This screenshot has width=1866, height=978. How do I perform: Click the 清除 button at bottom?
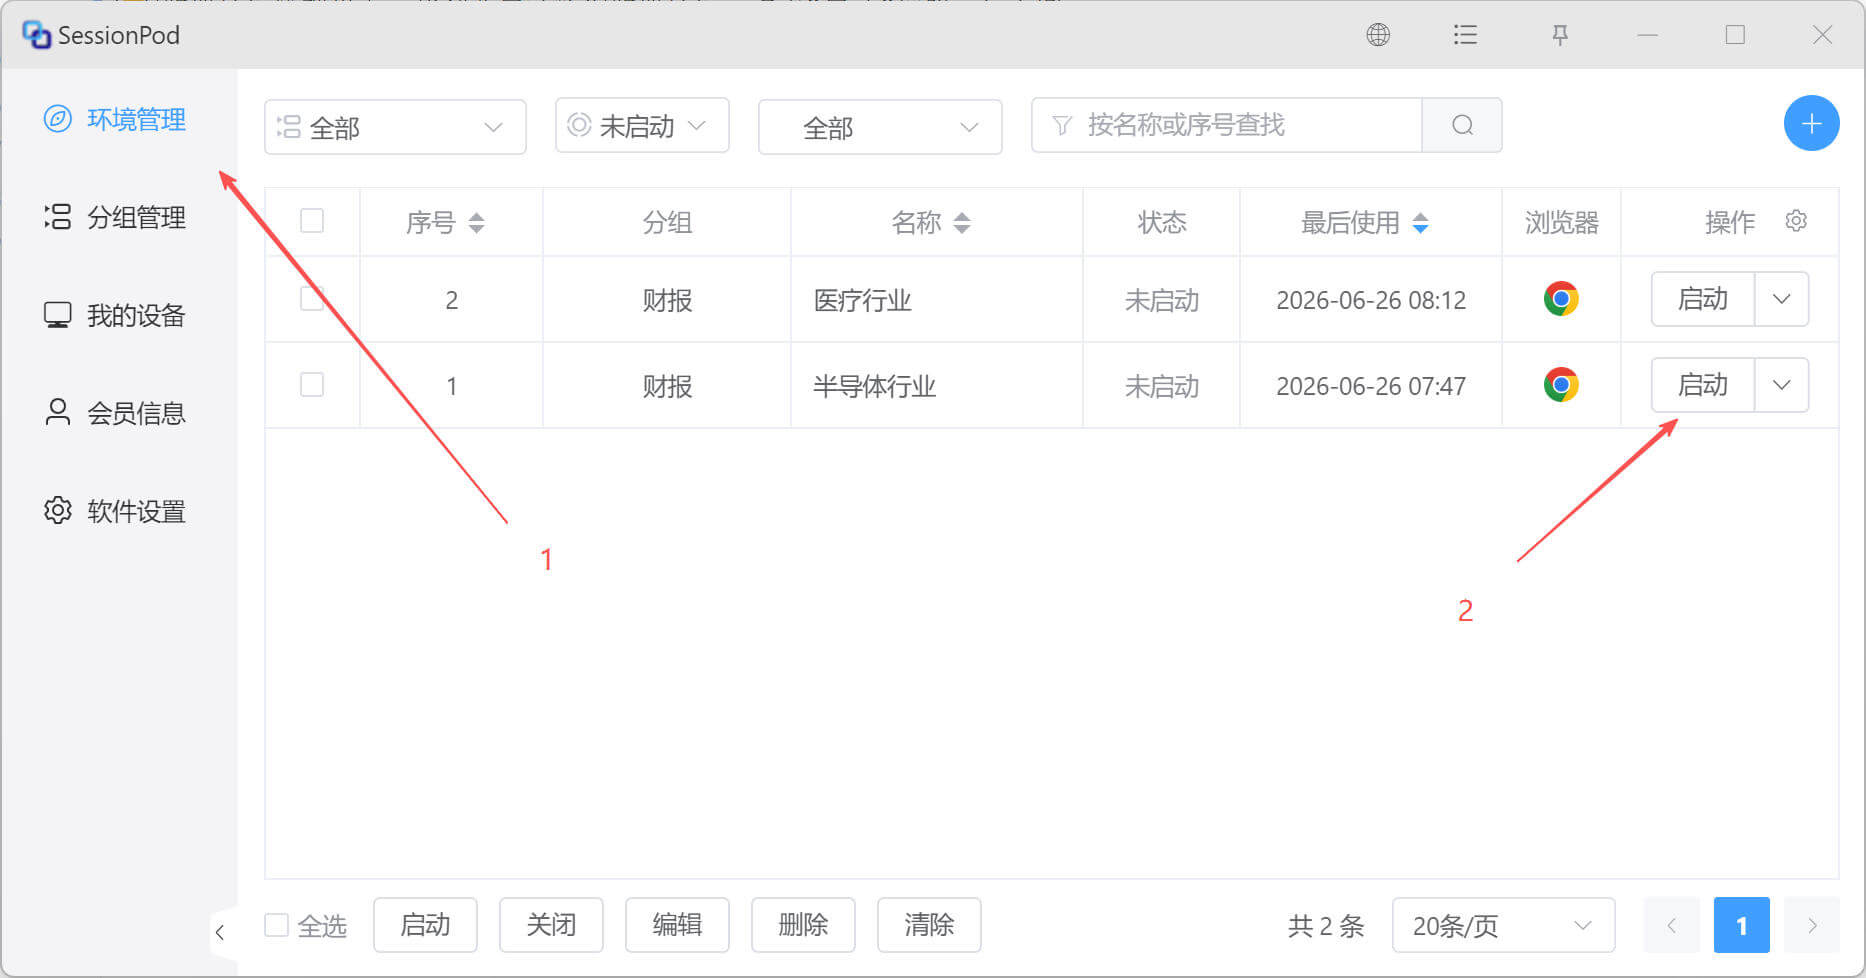tap(929, 925)
